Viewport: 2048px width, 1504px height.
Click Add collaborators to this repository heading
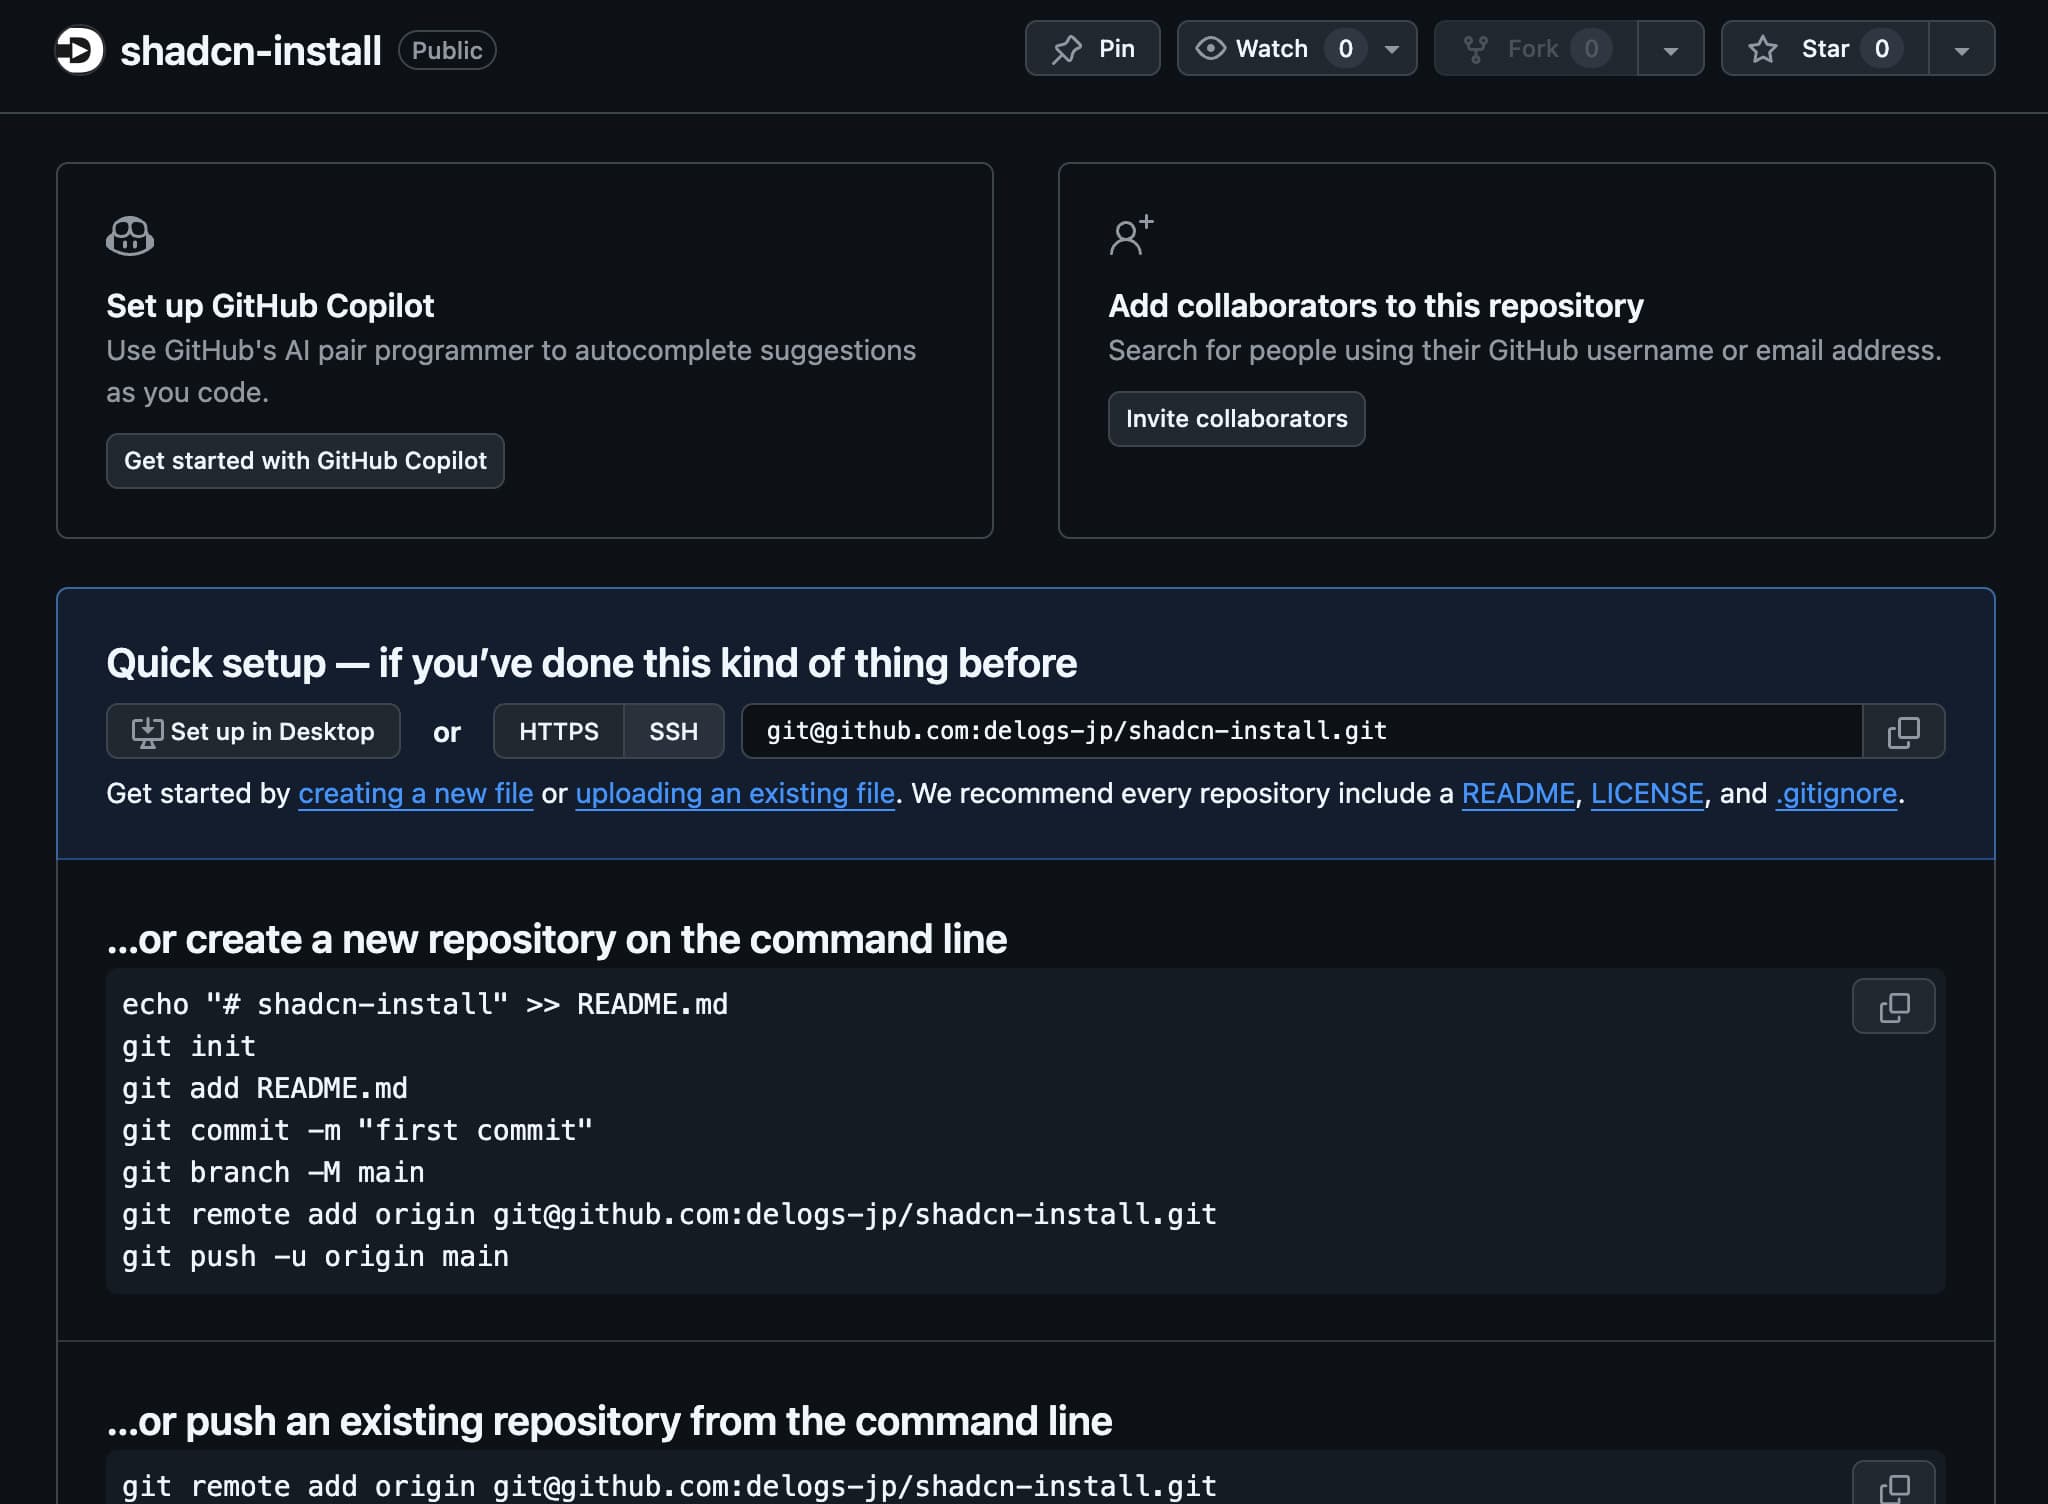pyautogui.click(x=1376, y=306)
